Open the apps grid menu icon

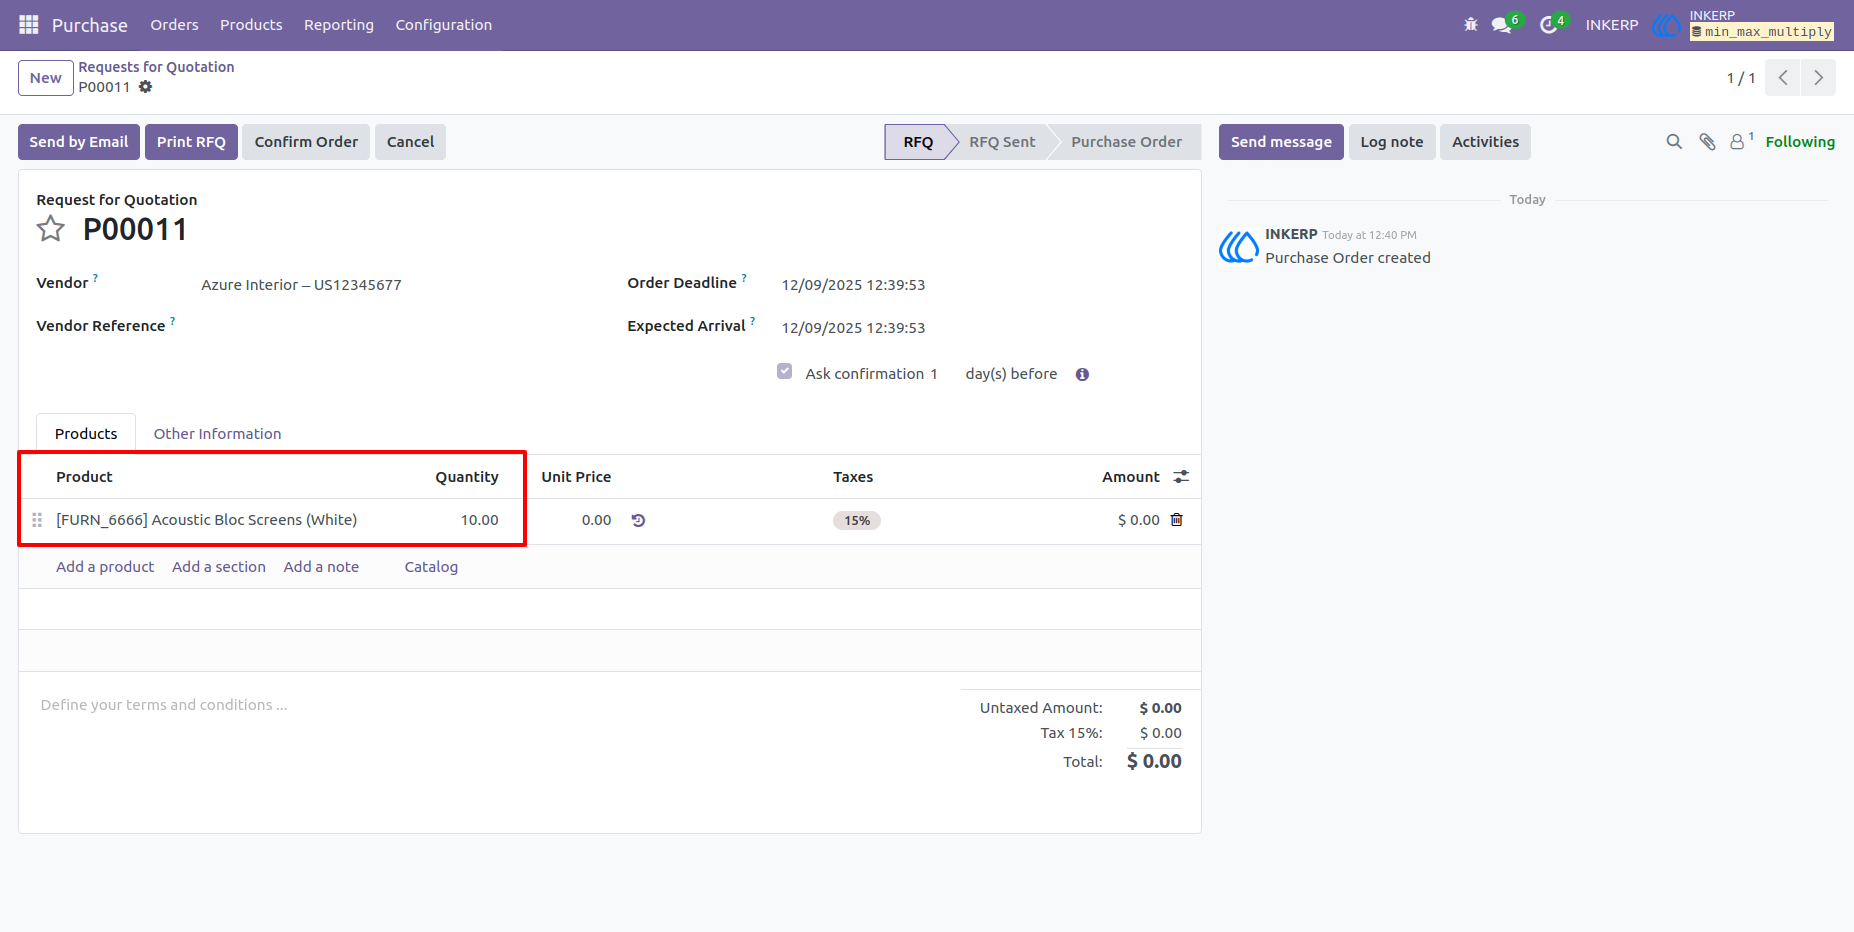tap(29, 25)
